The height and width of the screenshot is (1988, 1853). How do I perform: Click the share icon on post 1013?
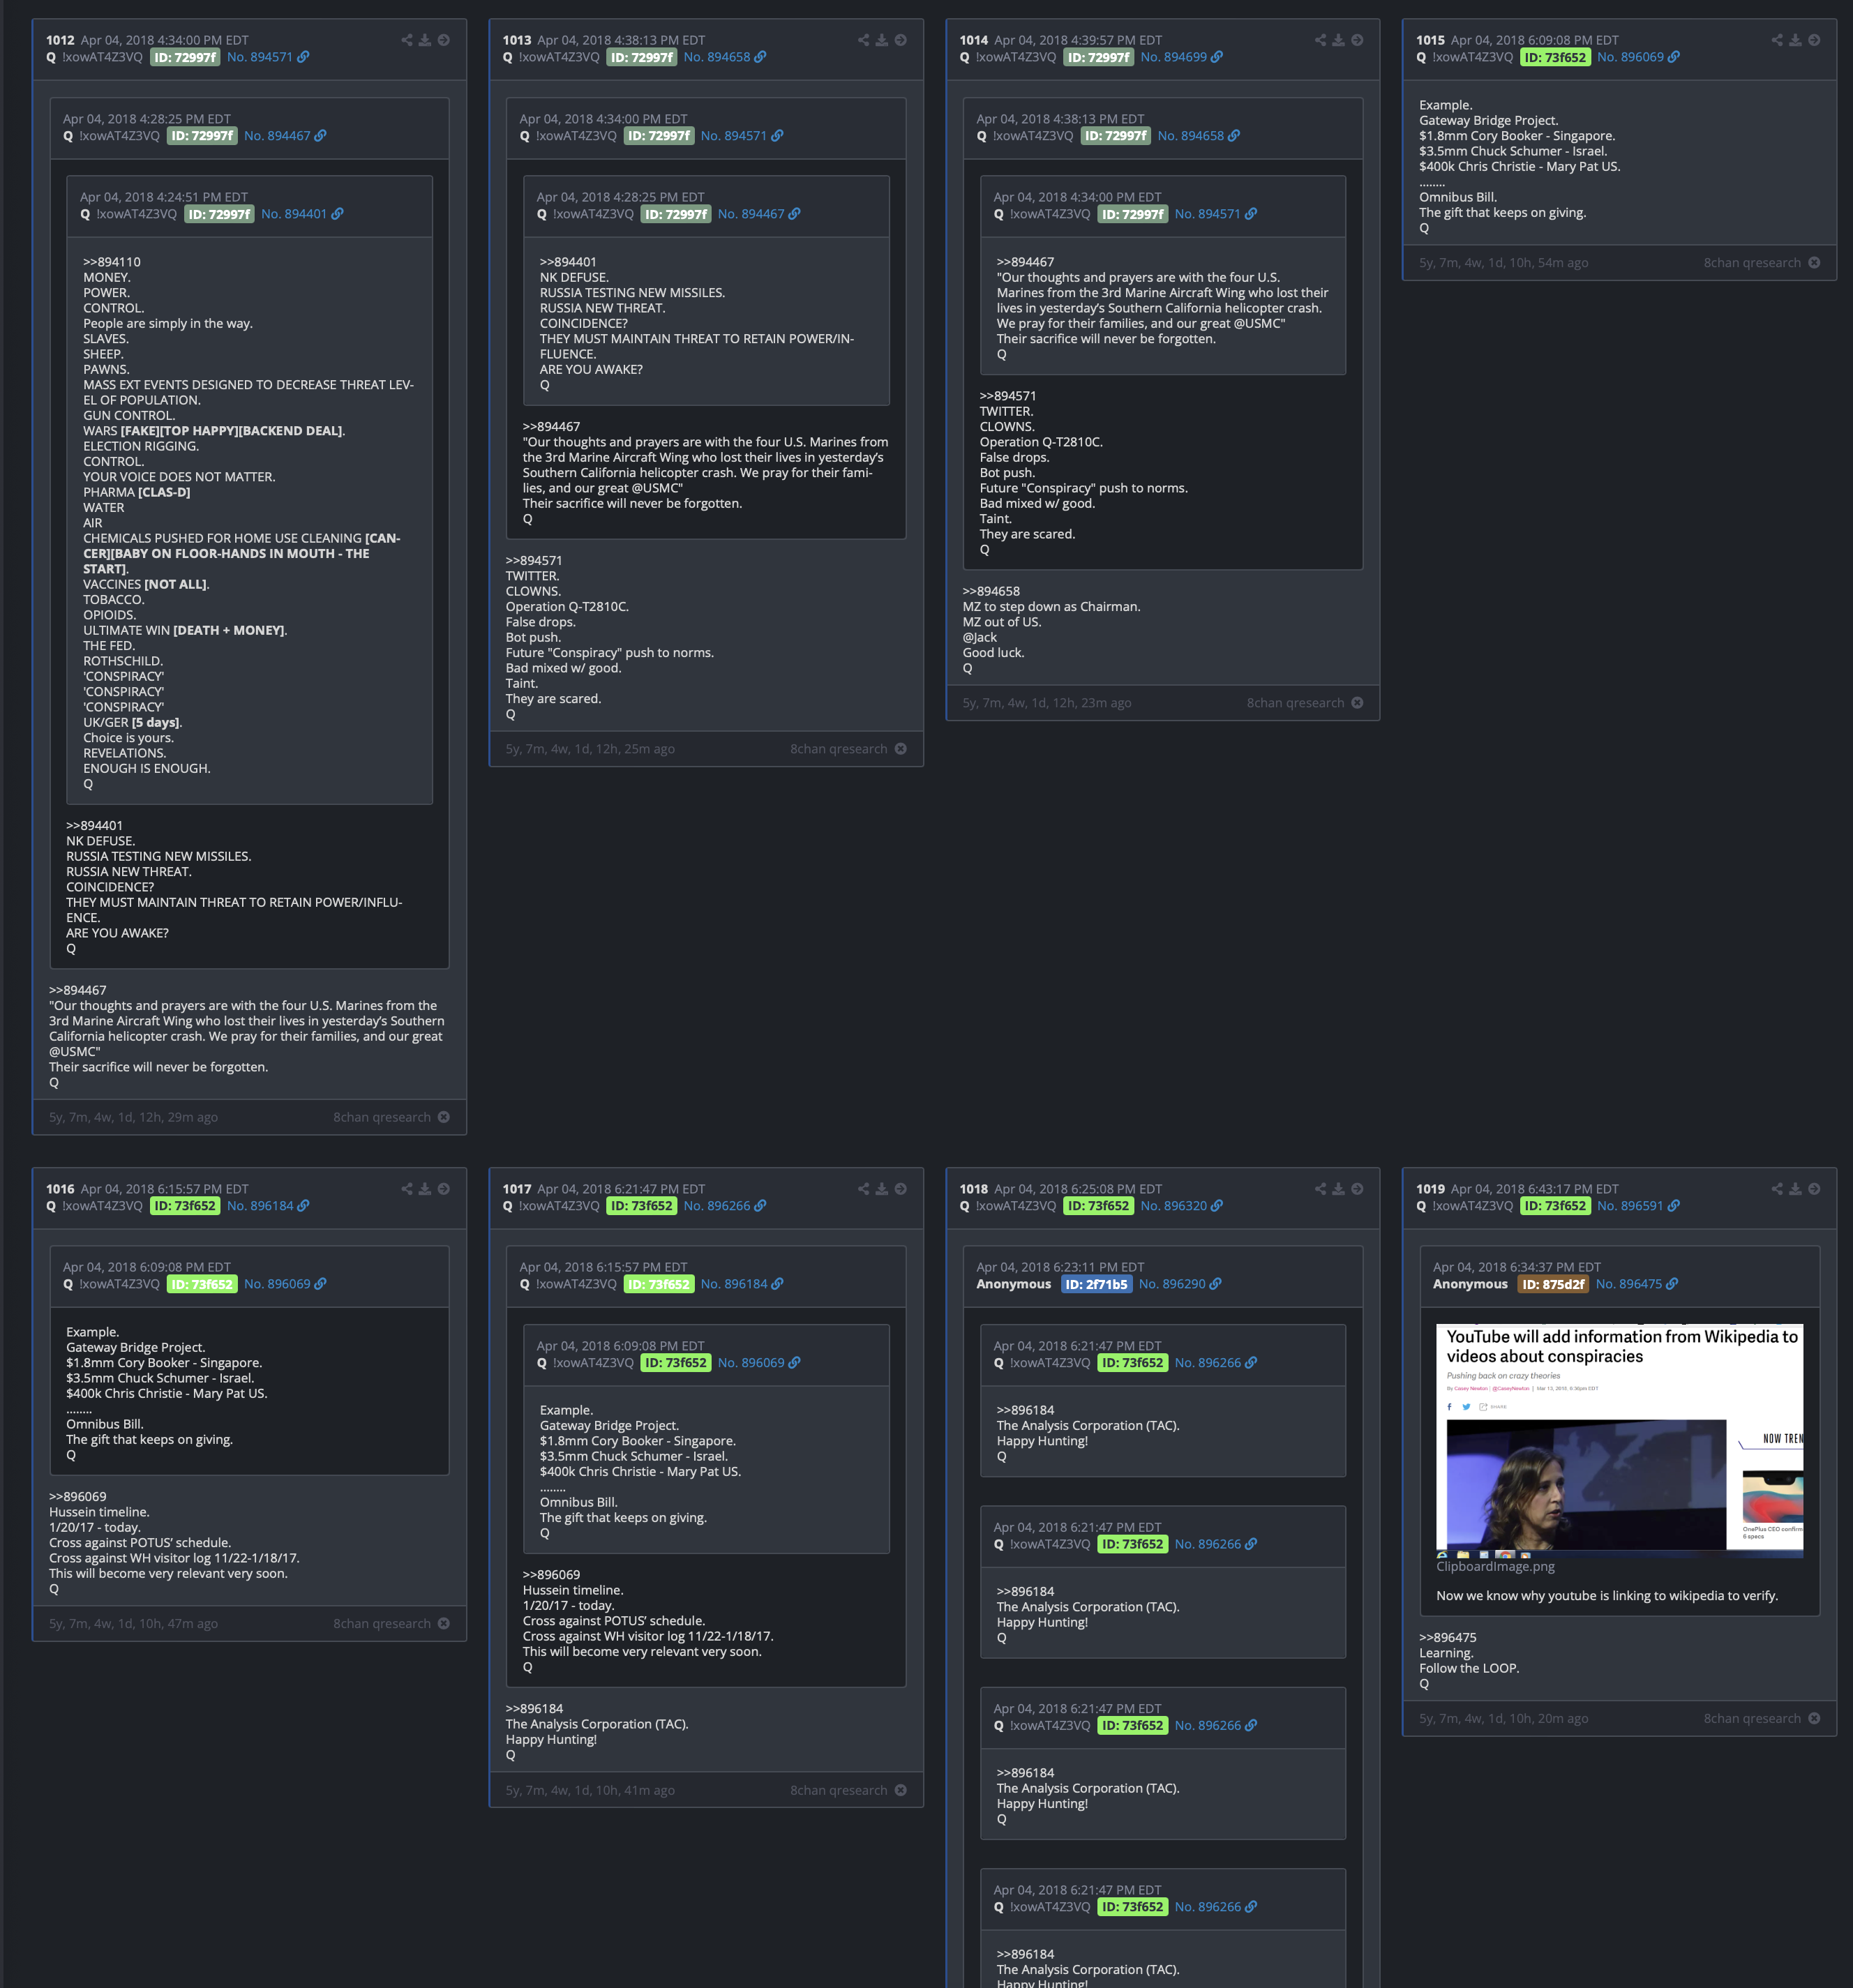coord(863,40)
